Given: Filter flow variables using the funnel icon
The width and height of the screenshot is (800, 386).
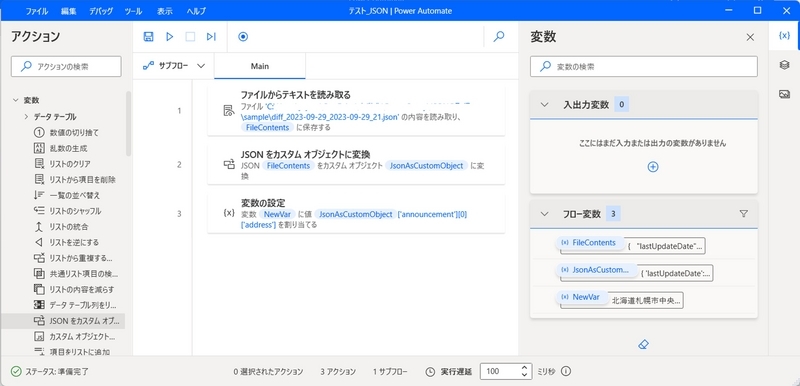Looking at the screenshot, I should tap(743, 214).
